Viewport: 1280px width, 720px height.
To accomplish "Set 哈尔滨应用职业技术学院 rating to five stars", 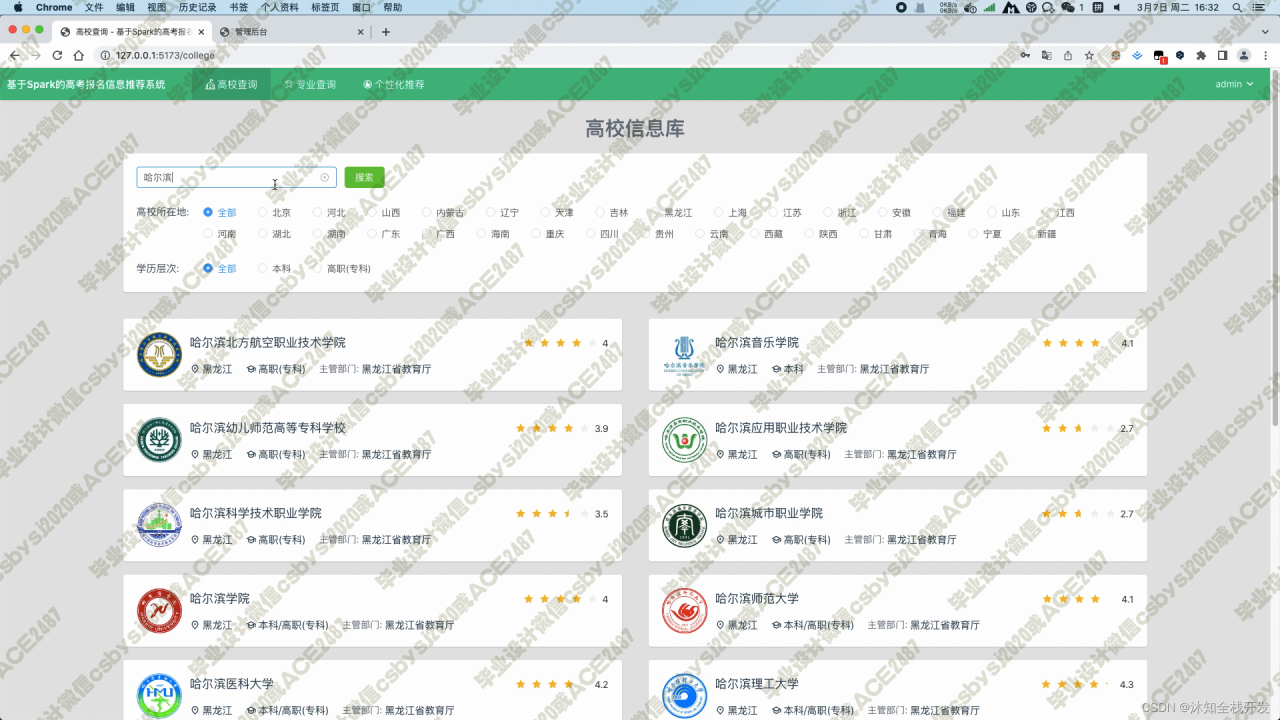I will click(x=1109, y=428).
